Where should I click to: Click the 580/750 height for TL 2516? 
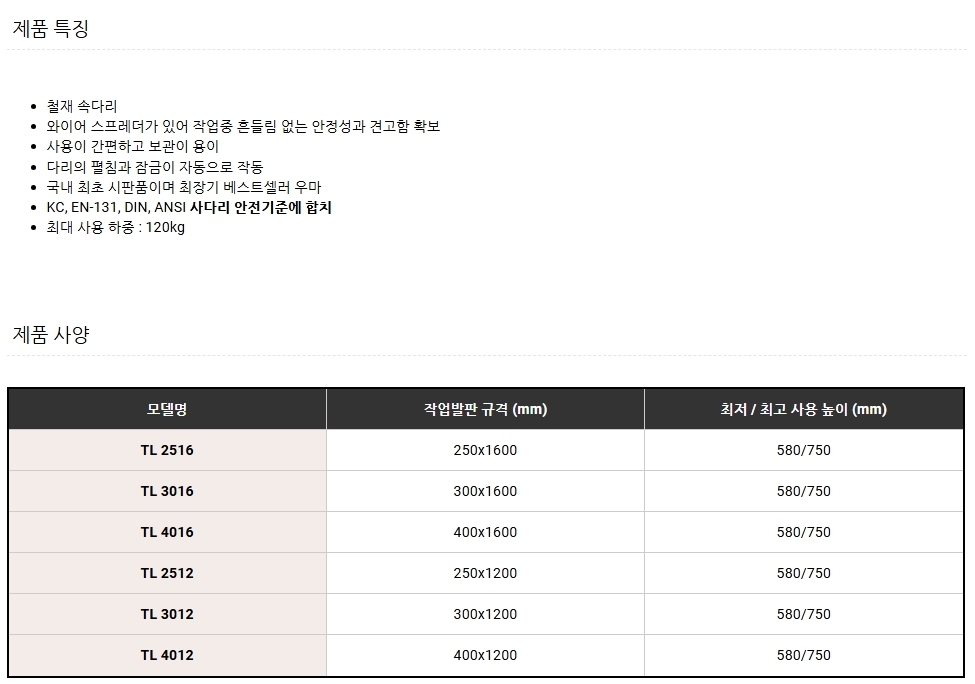tap(804, 450)
